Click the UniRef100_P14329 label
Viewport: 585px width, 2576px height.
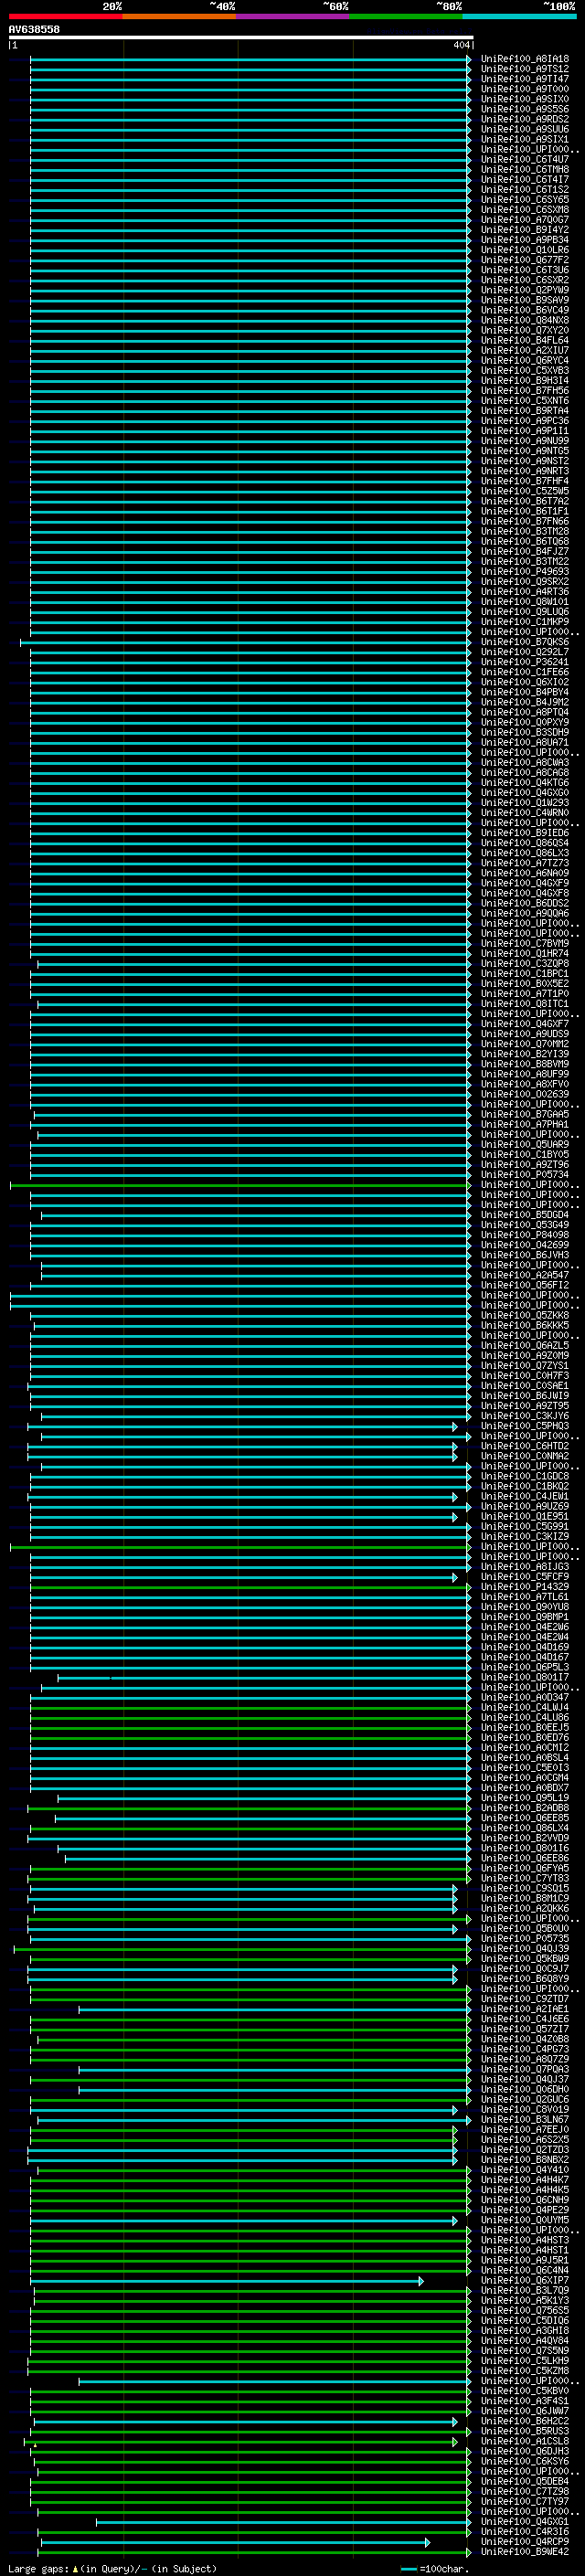(524, 1587)
